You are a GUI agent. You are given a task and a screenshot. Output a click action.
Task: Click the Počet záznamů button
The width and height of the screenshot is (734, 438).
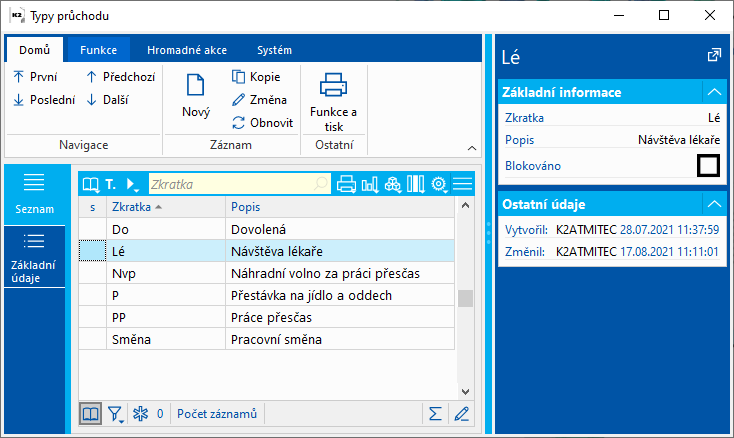point(217,413)
